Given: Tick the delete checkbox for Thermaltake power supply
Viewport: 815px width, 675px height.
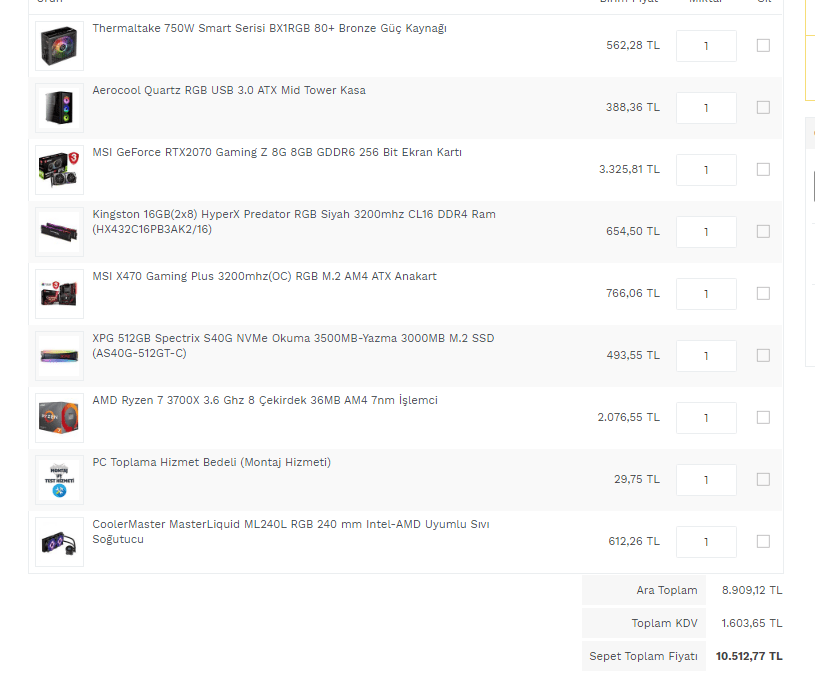Looking at the screenshot, I should pos(763,46).
